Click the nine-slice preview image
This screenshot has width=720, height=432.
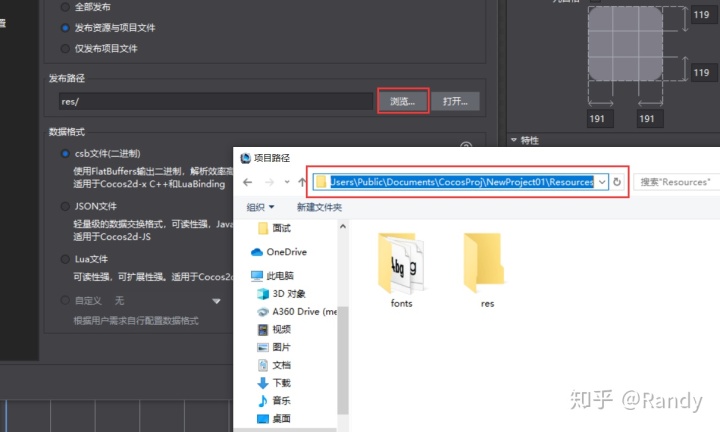[x=625, y=44]
